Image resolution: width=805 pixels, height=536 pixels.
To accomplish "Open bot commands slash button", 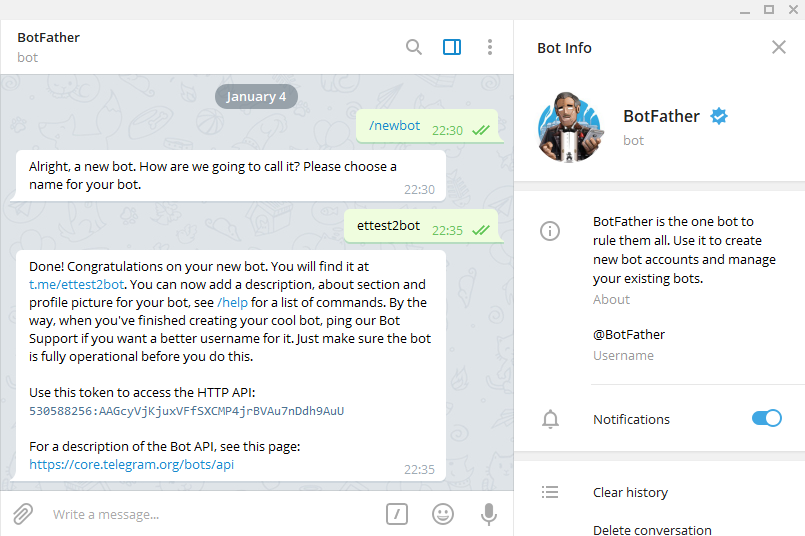I will (x=397, y=514).
